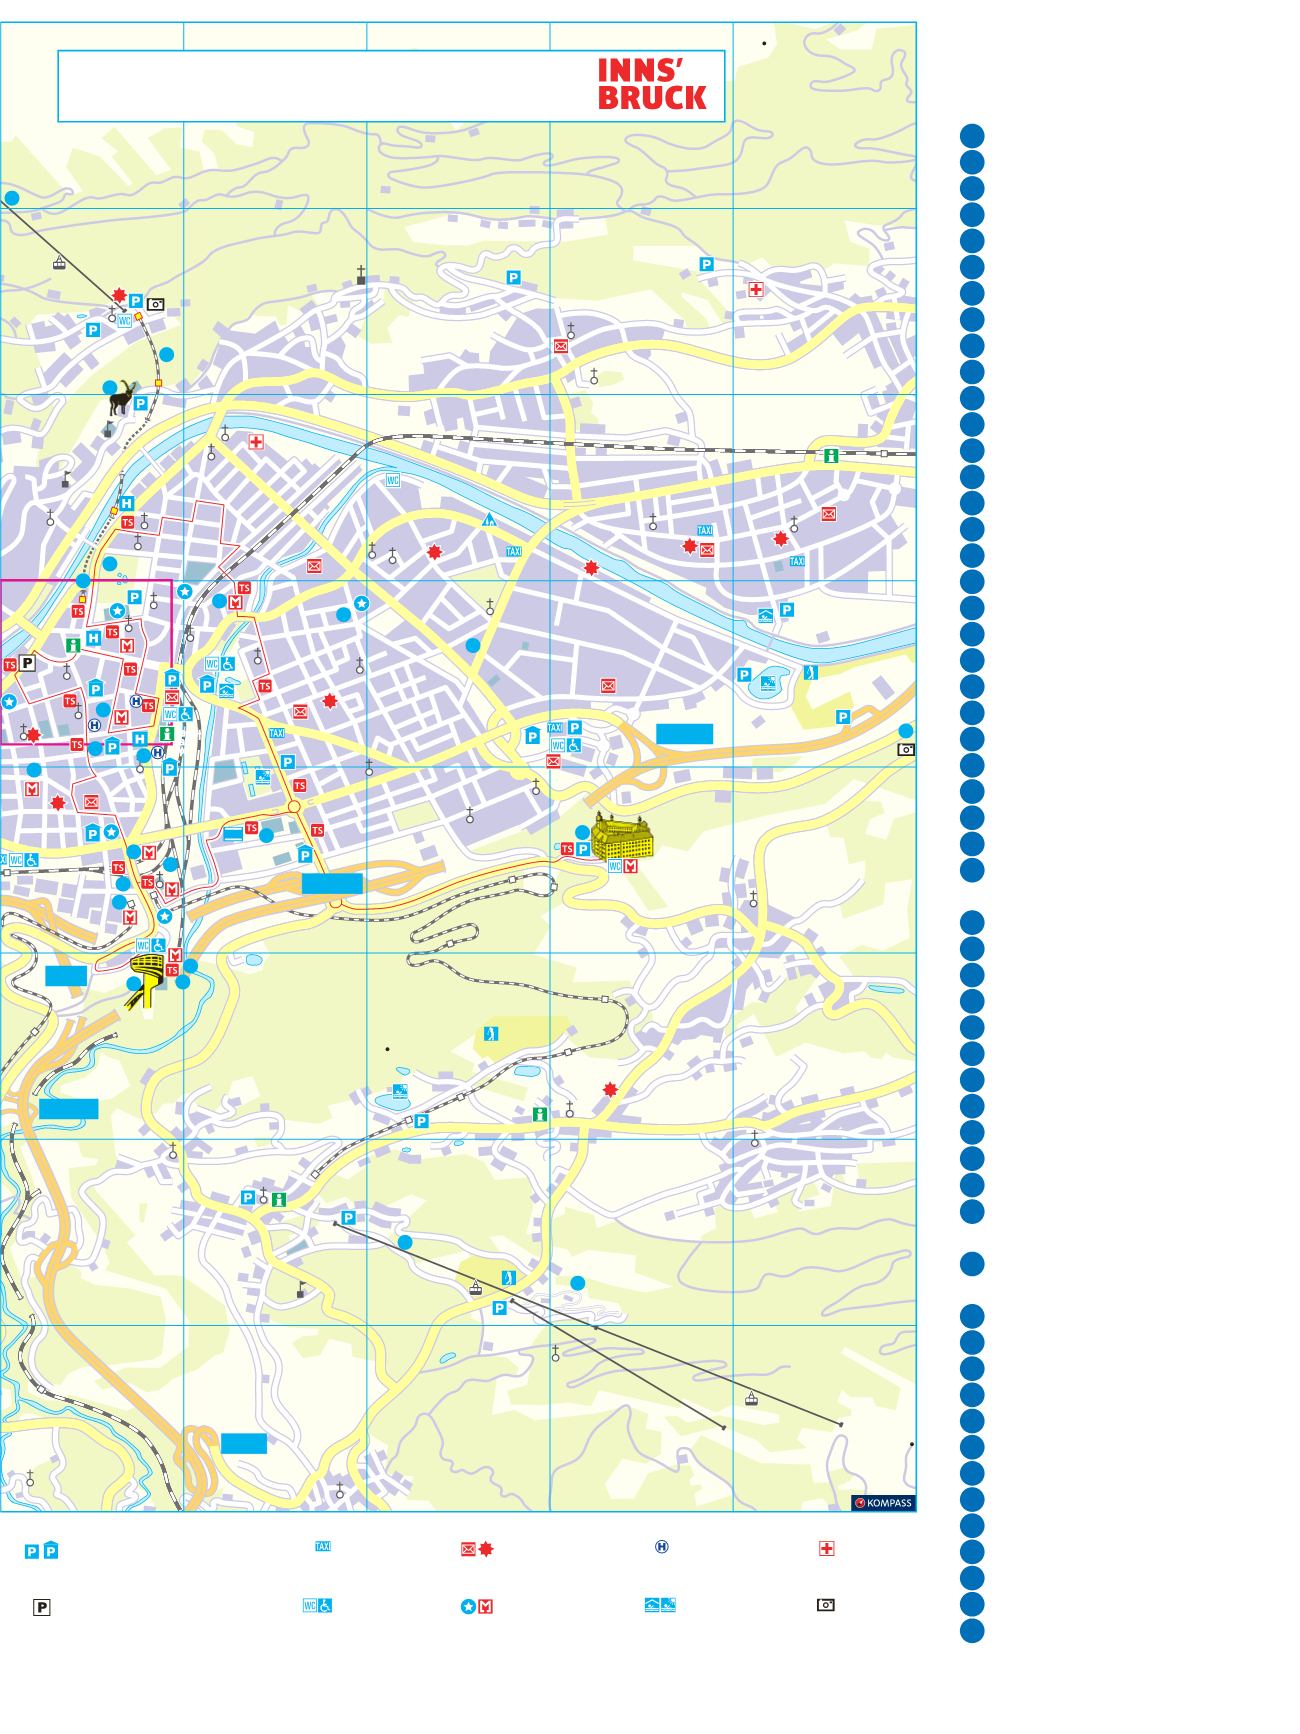1300x1734 pixels.
Task: Click blue dot beside the ibex icon
Action: [110, 387]
